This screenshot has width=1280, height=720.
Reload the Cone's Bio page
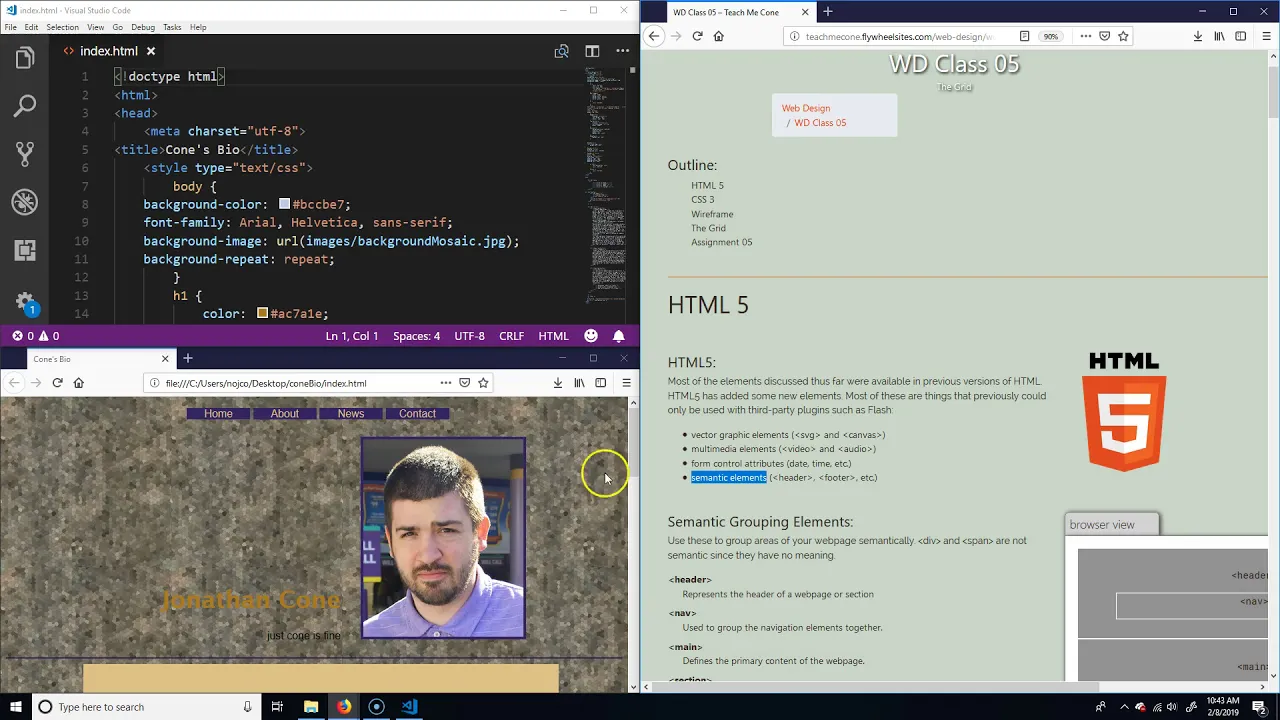pyautogui.click(x=57, y=383)
